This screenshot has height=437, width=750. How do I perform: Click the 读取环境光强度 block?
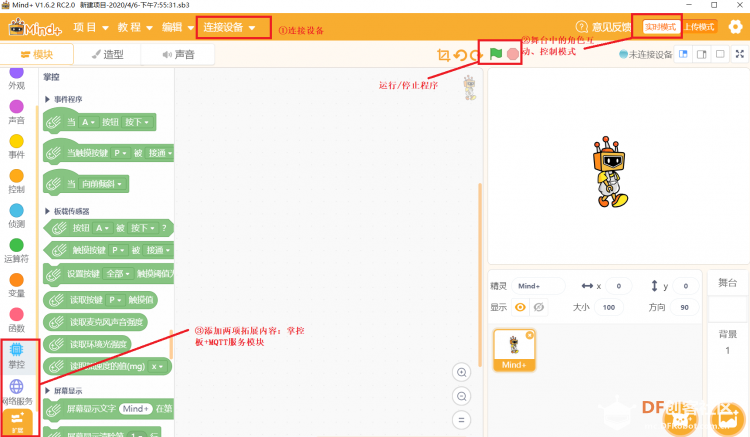coord(87,344)
